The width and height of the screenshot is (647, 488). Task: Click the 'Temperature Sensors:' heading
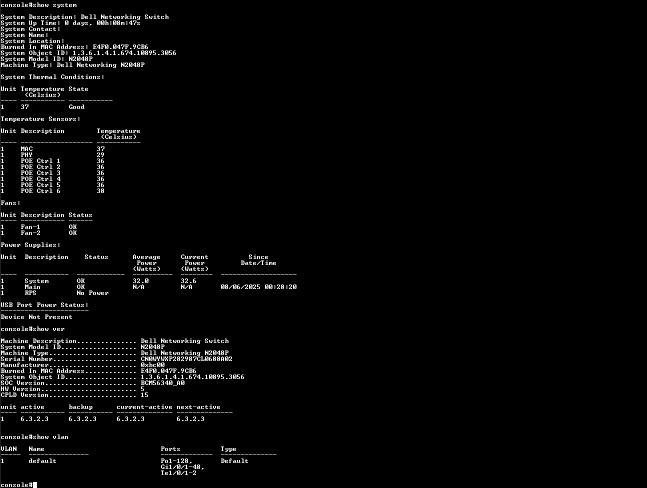coord(40,119)
